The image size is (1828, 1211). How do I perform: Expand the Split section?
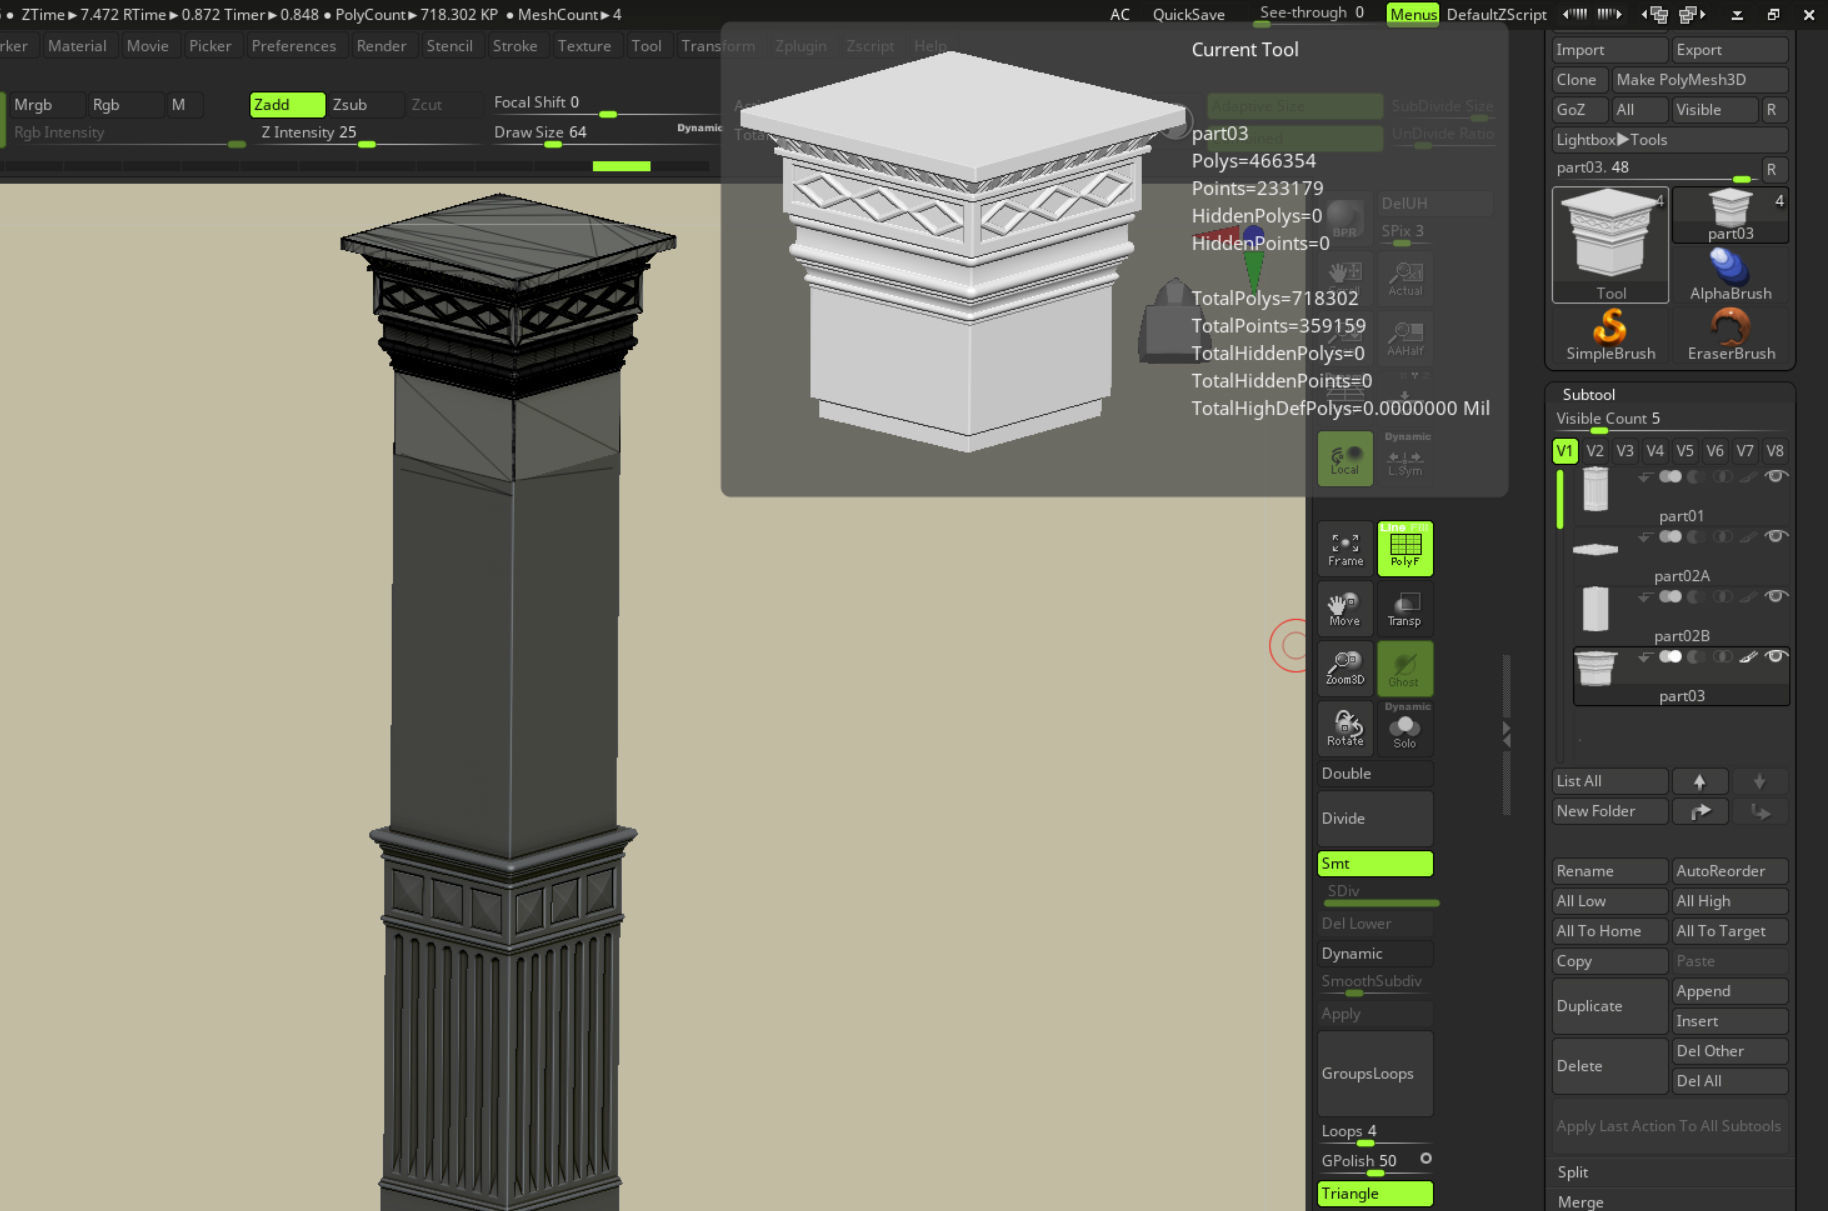(1572, 1172)
